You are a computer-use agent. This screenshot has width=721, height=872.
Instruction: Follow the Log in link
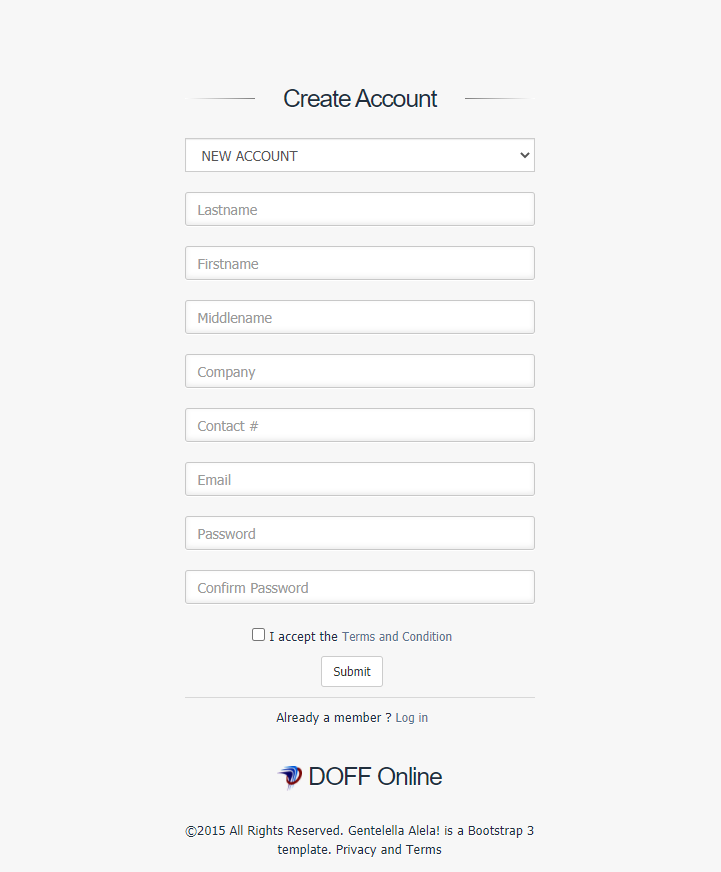(411, 718)
